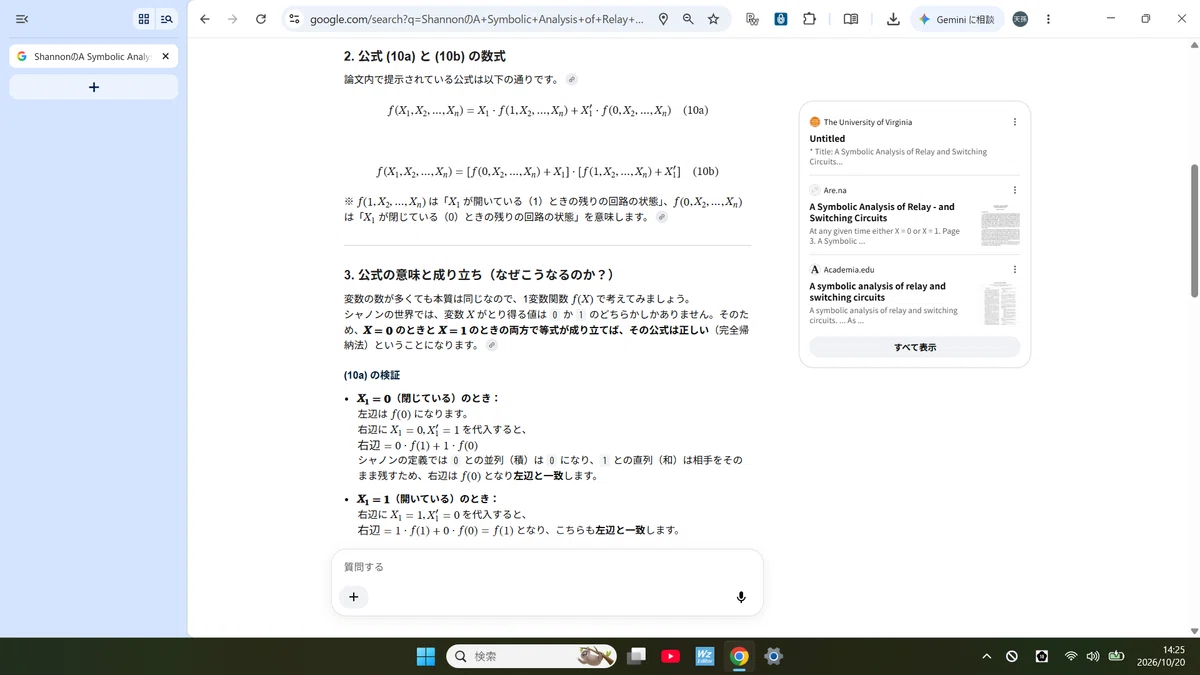Open a new tab with the plus button
This screenshot has width=1200, height=675.
click(93, 88)
